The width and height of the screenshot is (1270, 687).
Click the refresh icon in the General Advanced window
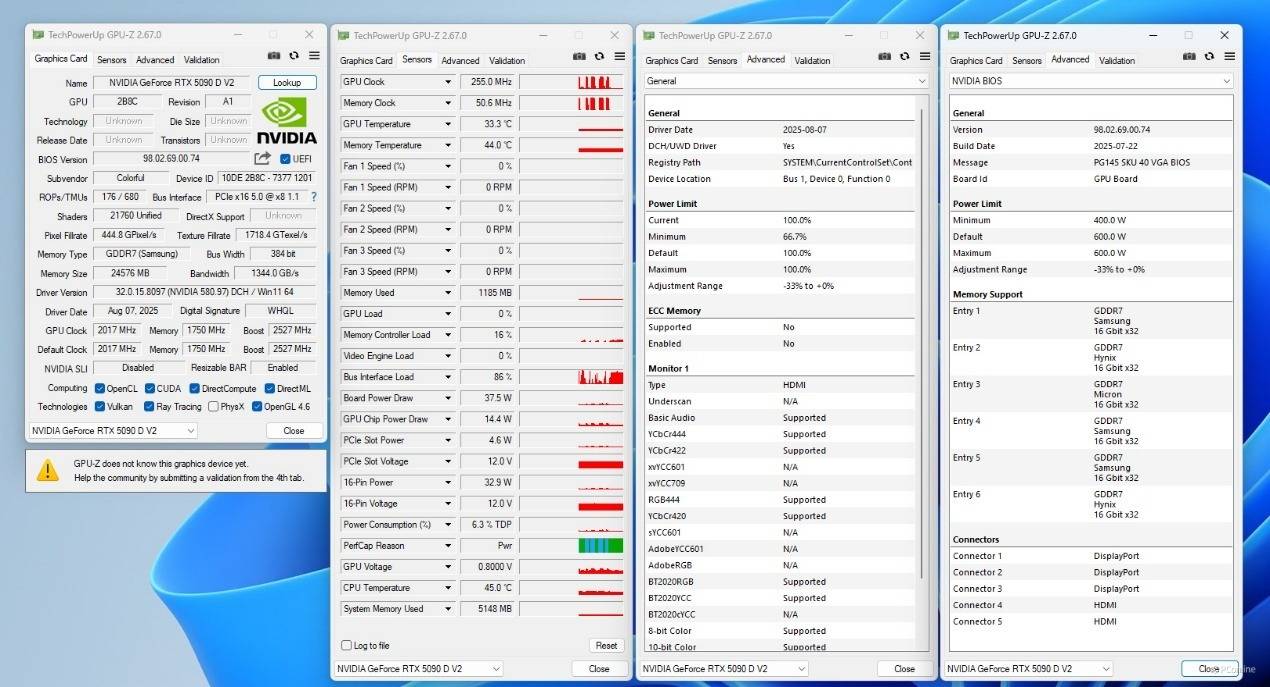905,58
